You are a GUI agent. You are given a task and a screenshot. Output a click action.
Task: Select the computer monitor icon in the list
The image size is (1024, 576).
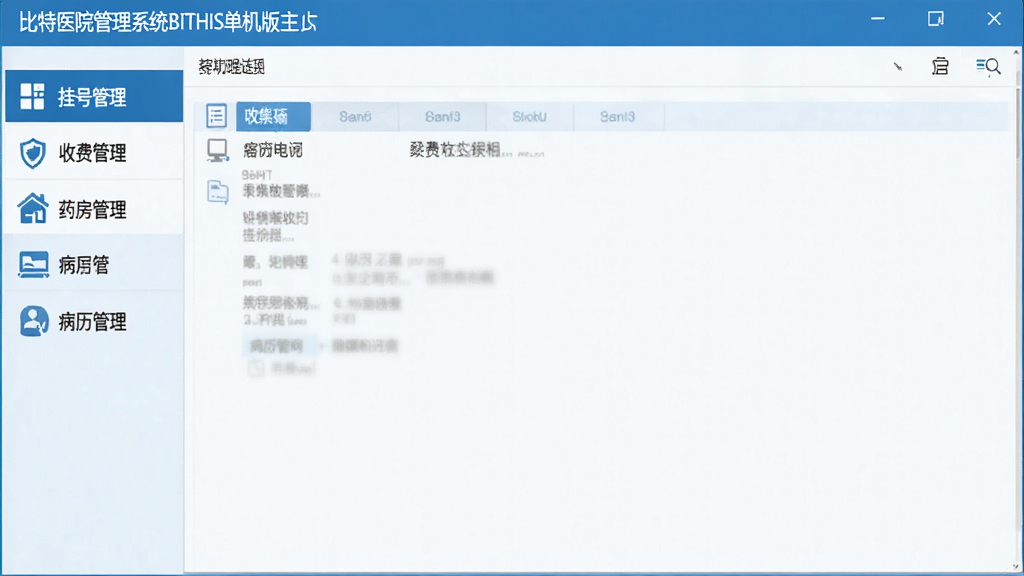click(217, 150)
